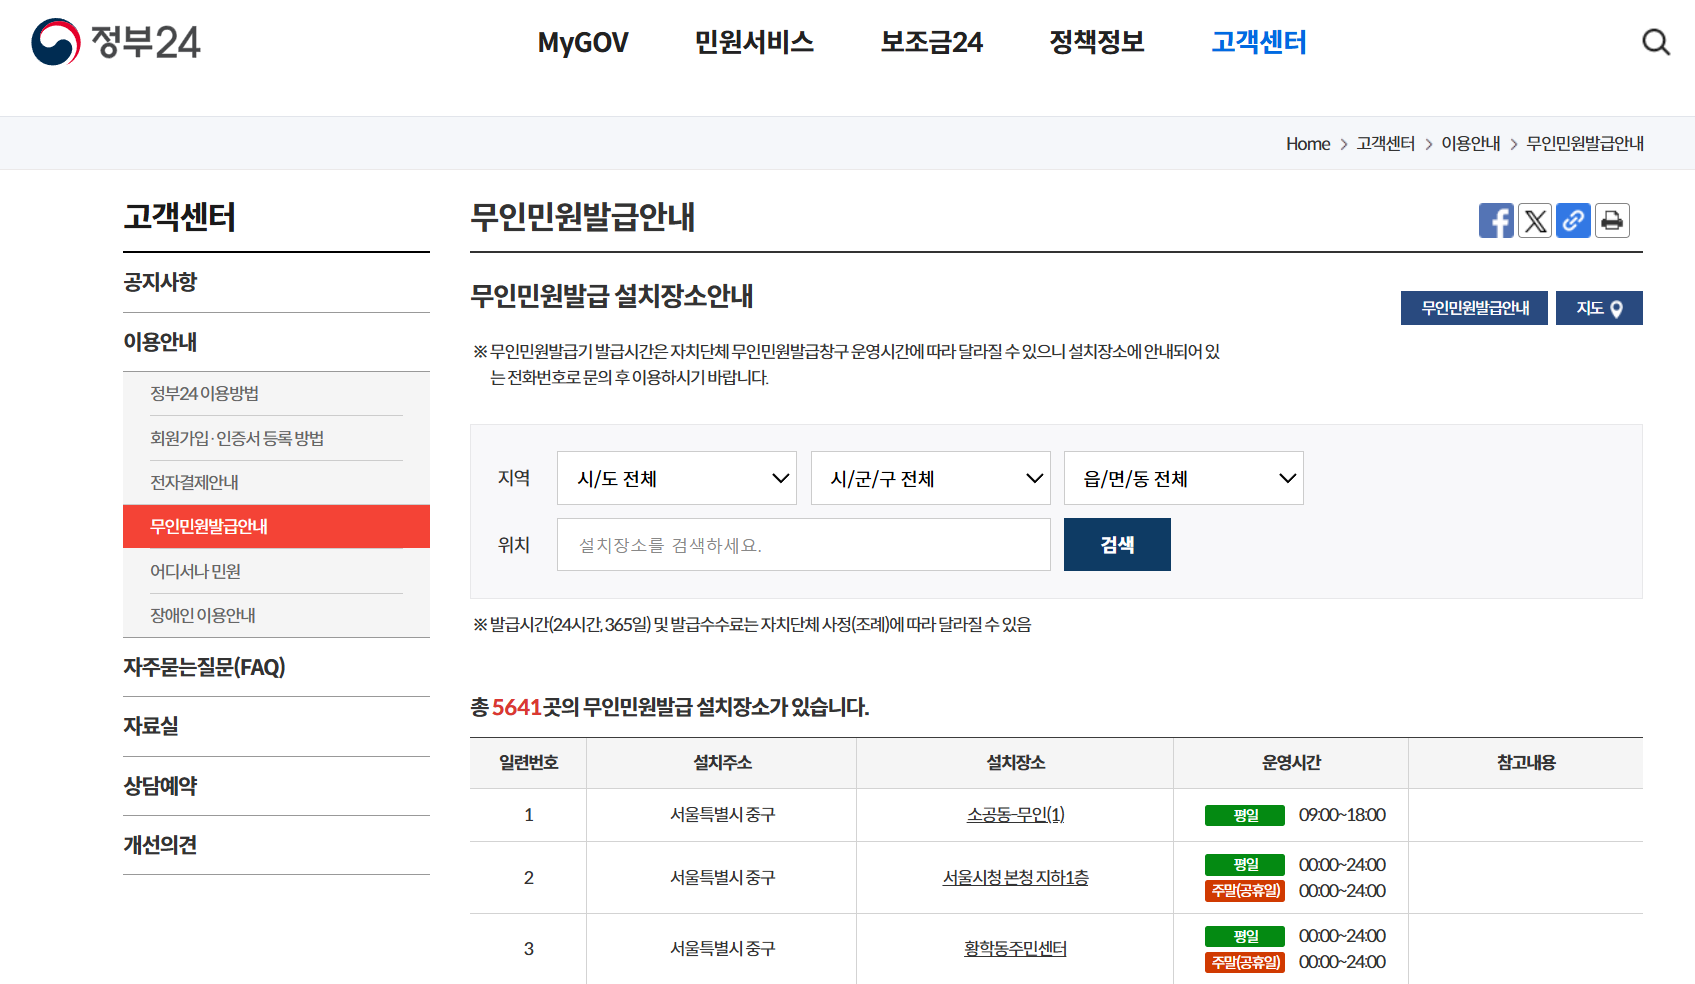Open the 시/군/구 전체 dropdown

tap(931, 478)
